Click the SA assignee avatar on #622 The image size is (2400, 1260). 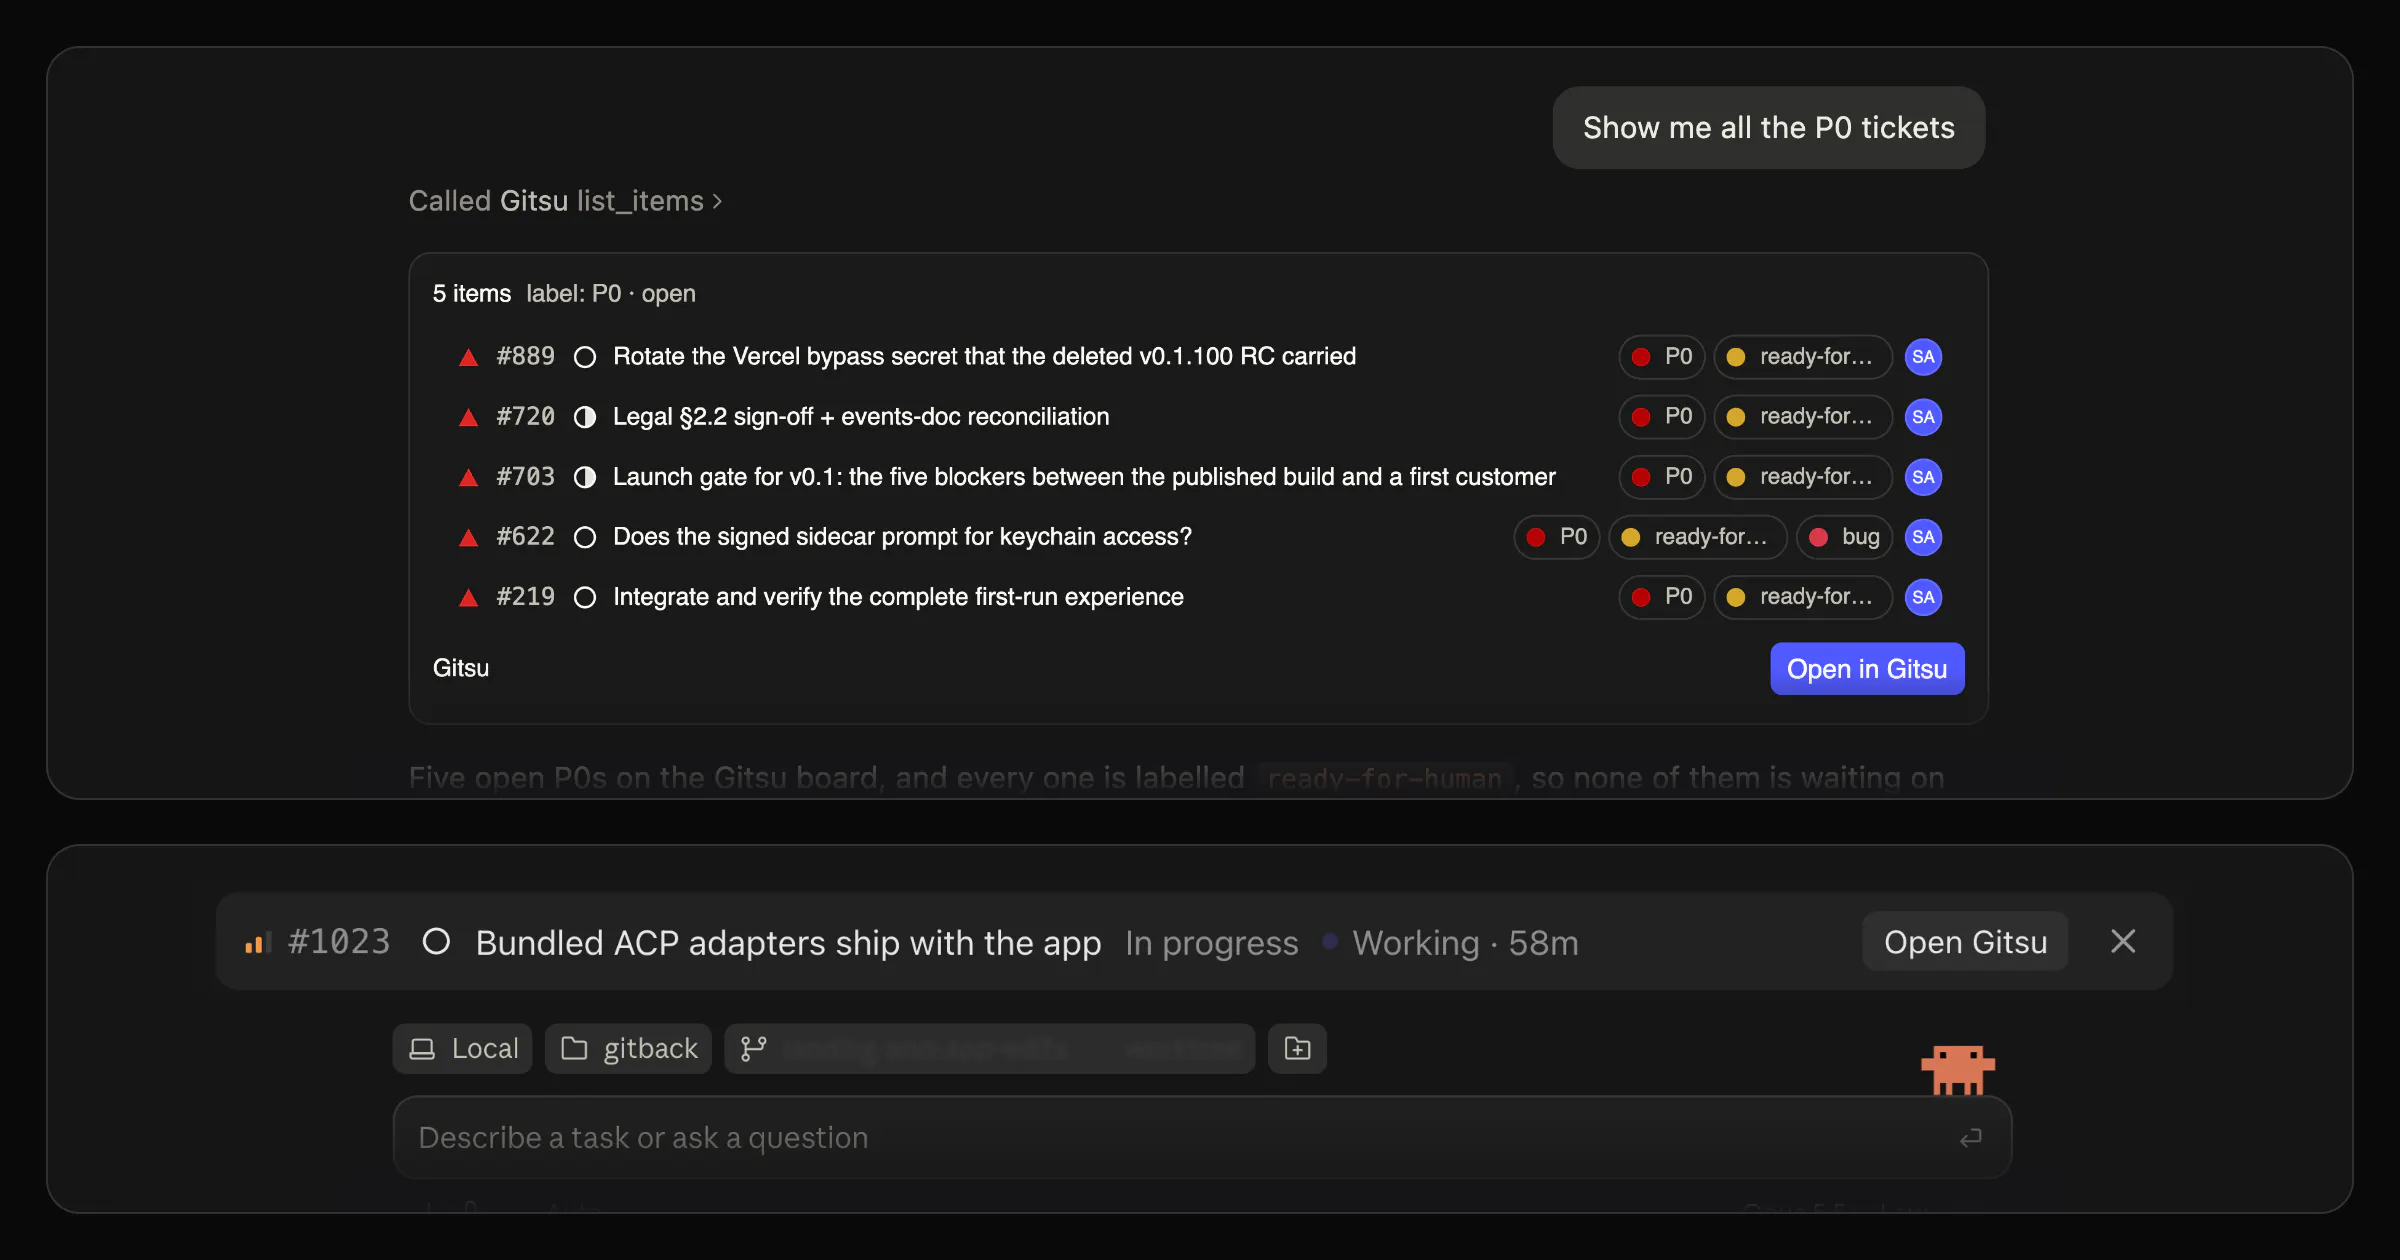[1923, 537]
